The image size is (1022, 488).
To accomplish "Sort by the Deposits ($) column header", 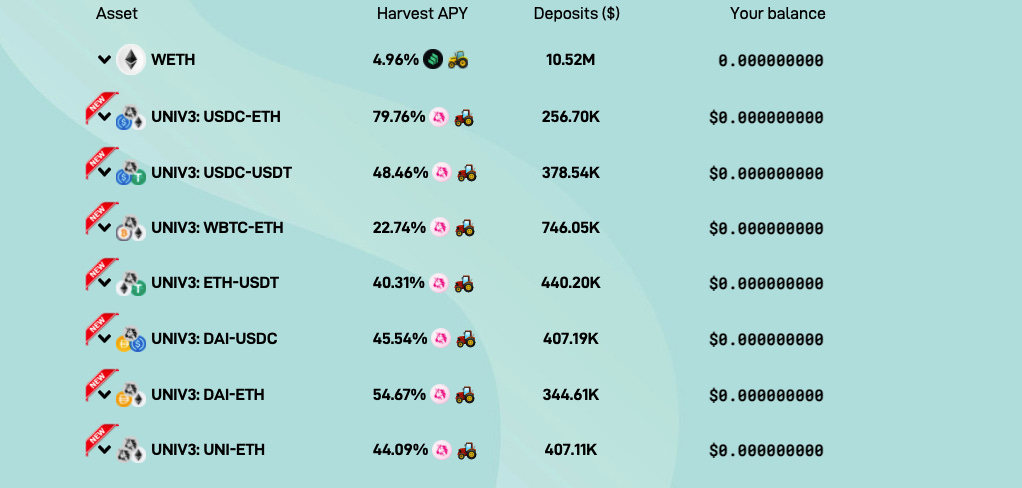I will [x=577, y=14].
